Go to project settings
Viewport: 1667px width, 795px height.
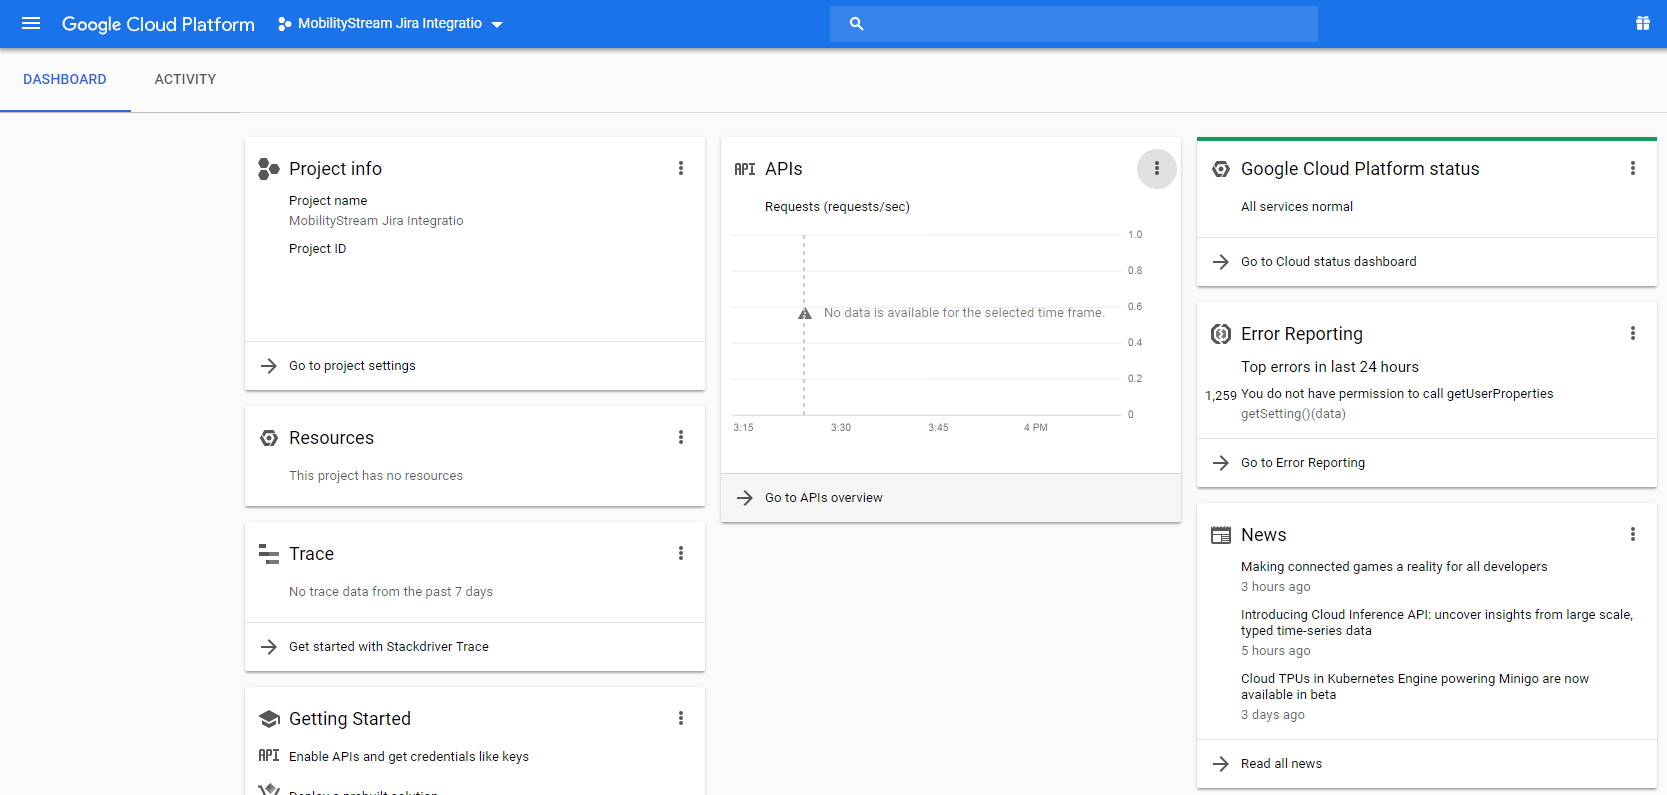point(352,366)
